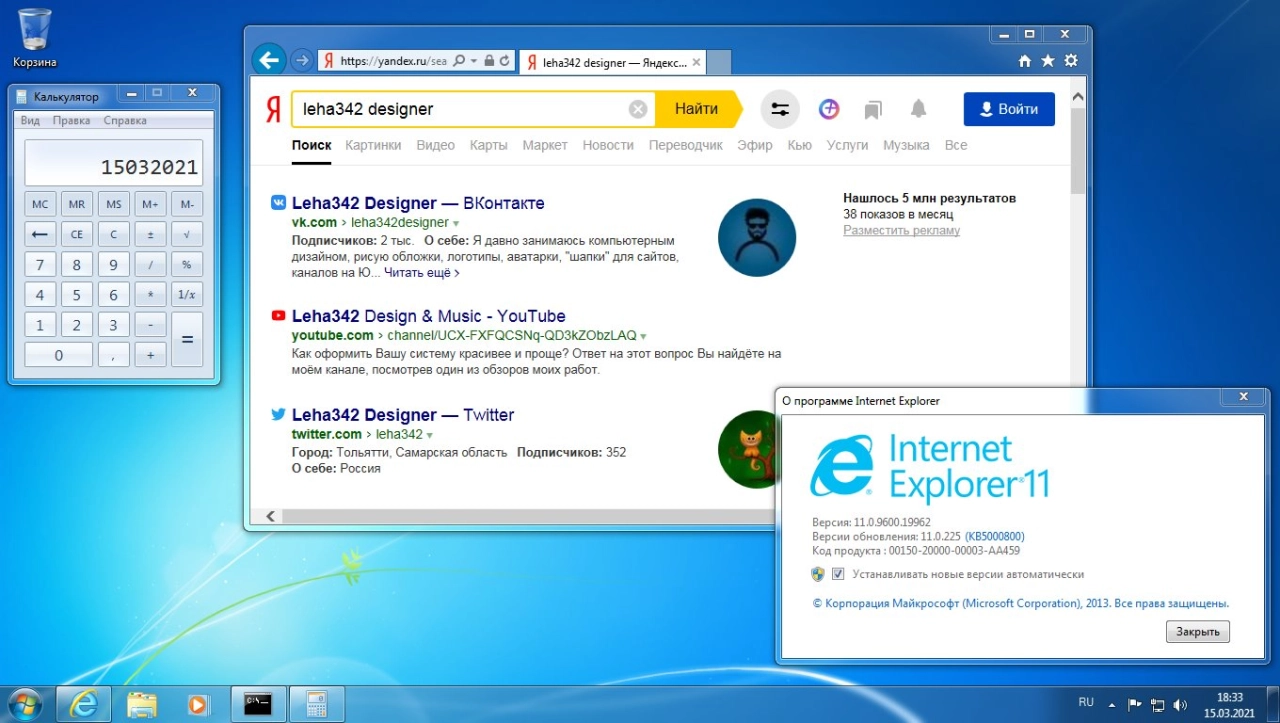Click the Command Prompt taskbar icon
The image size is (1280, 723).
coord(258,704)
